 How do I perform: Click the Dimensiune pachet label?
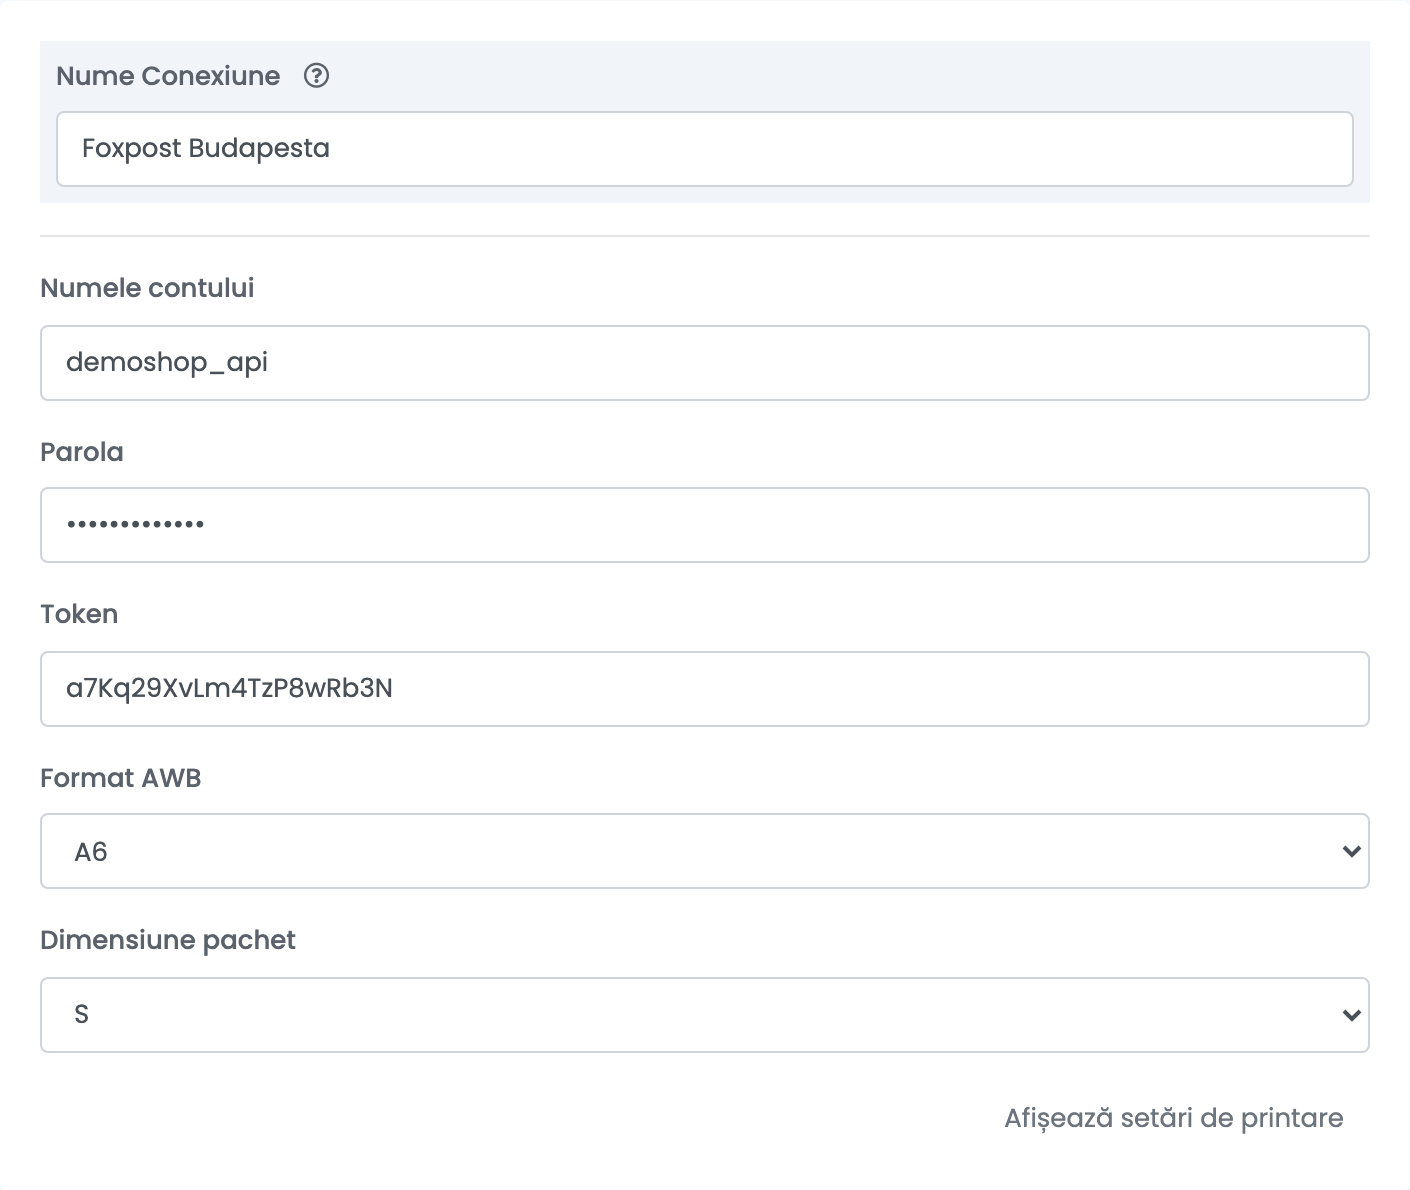[168, 940]
